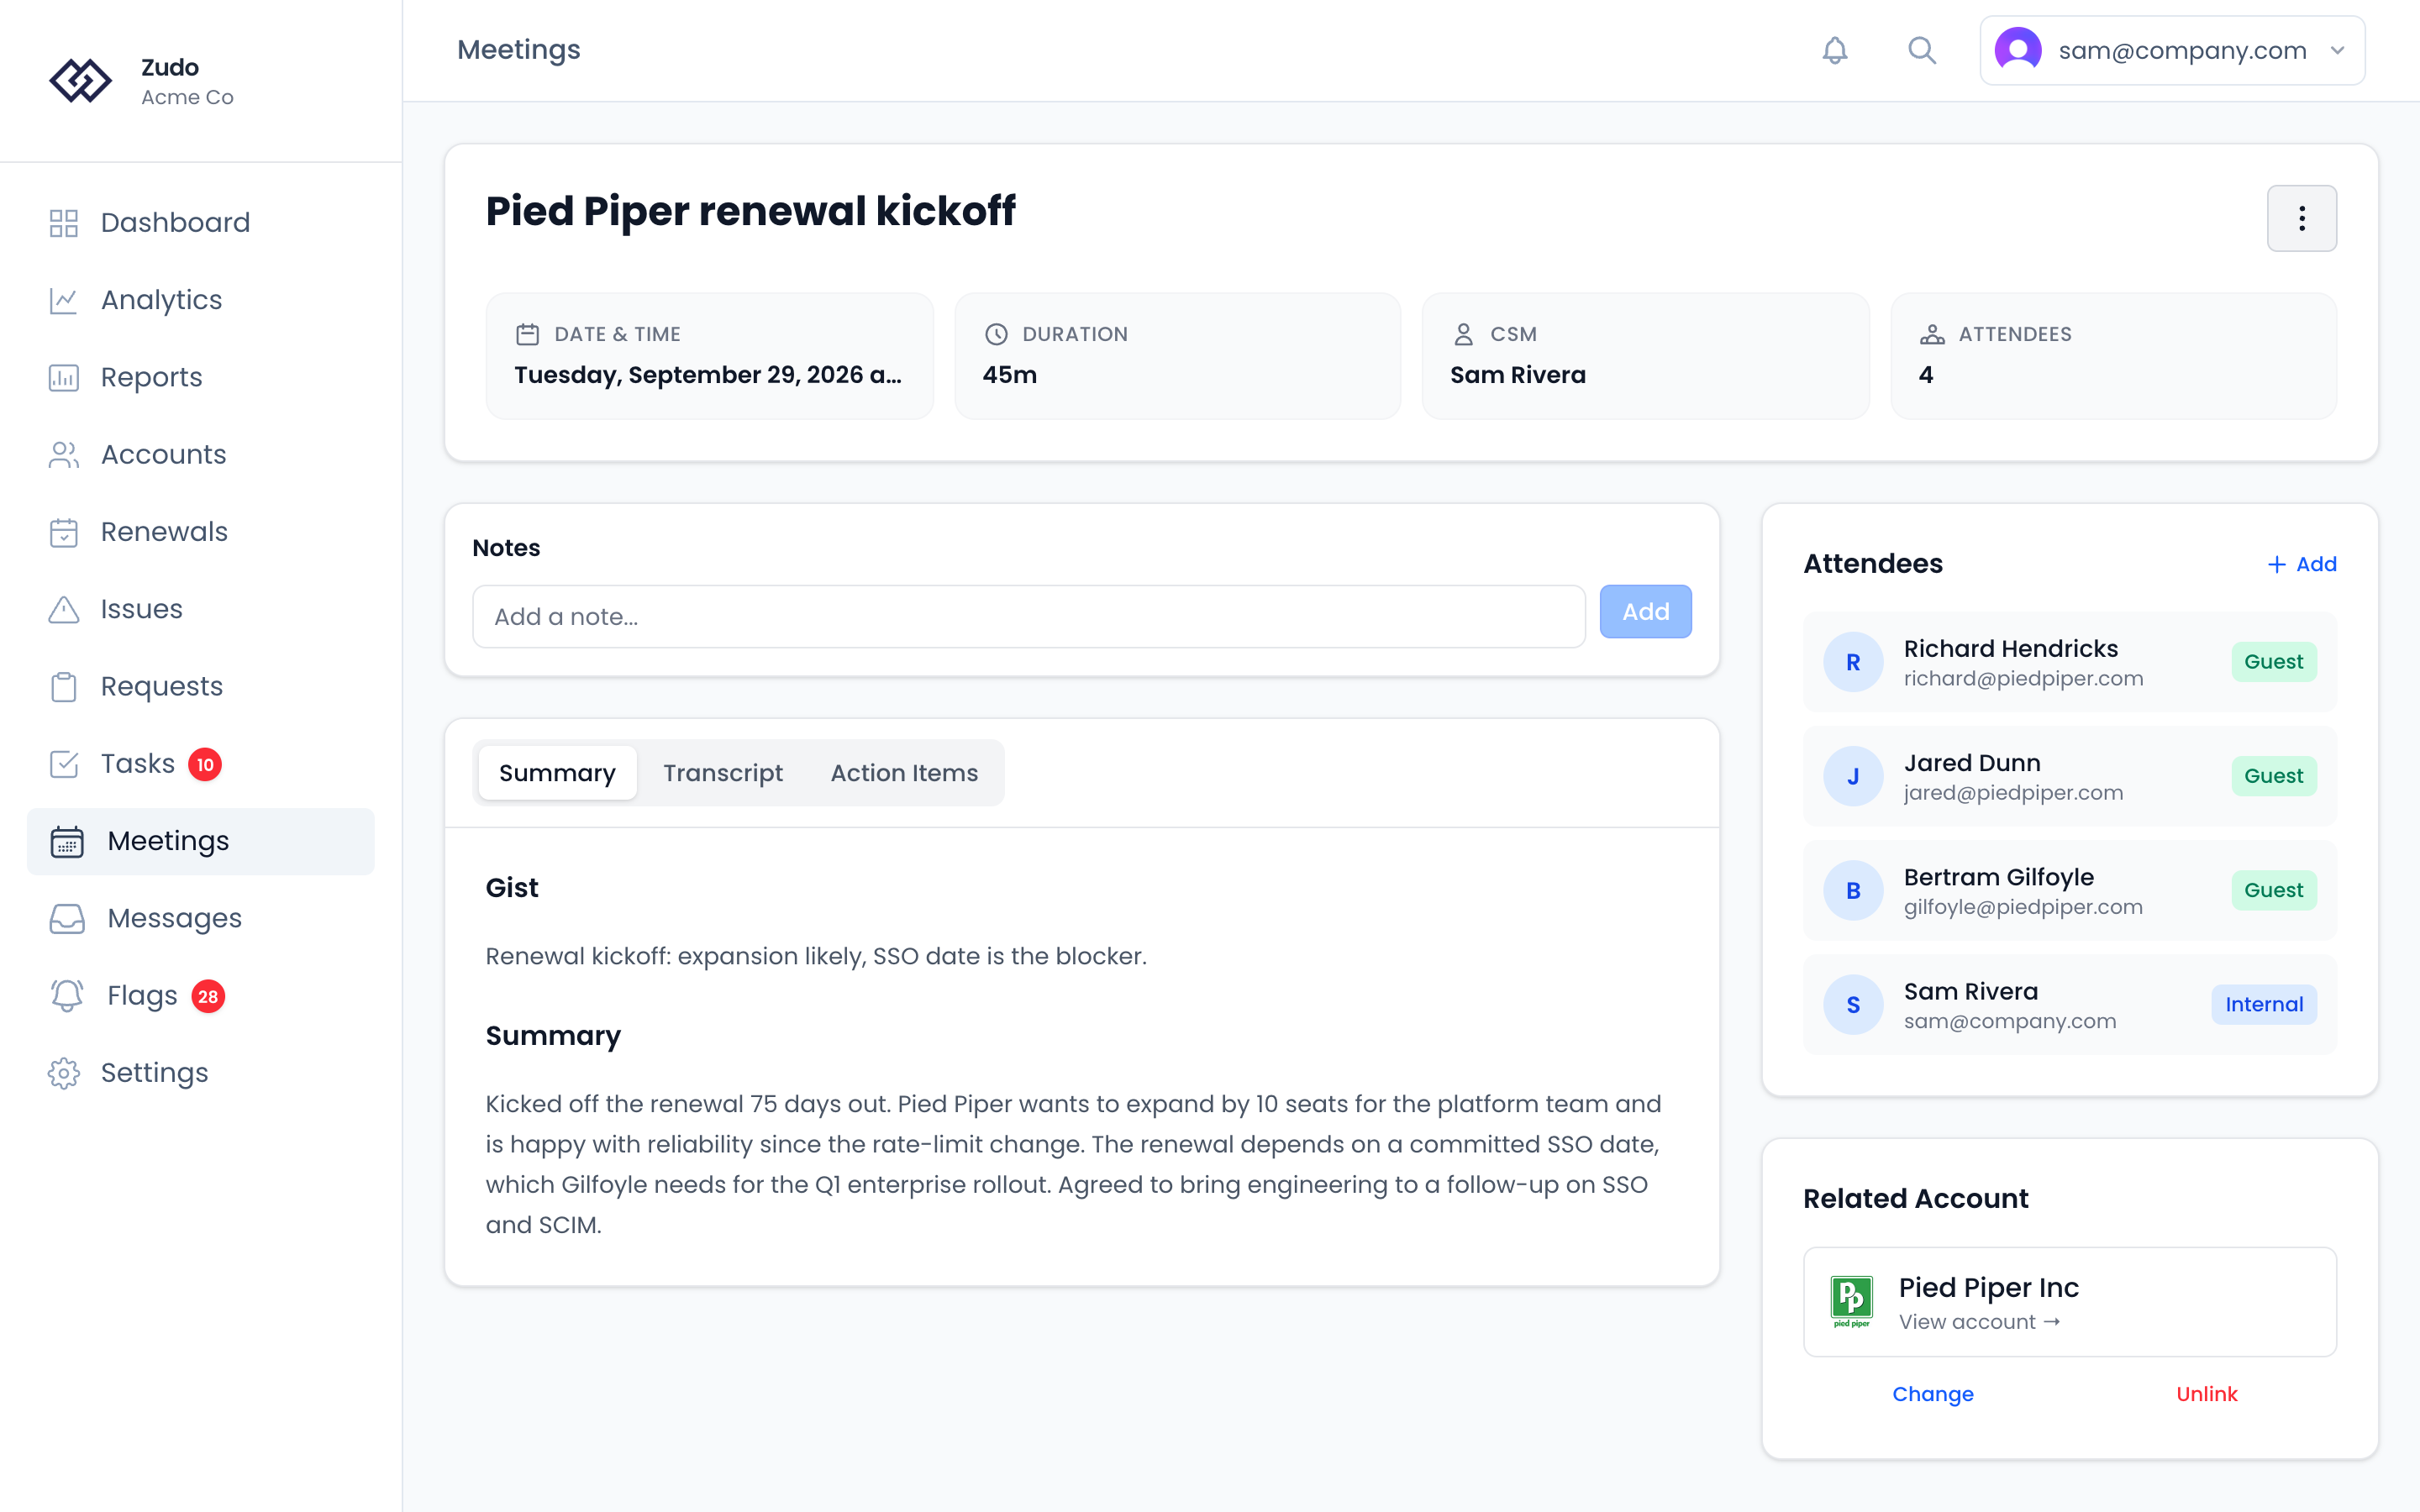Open the notifications bell
2420x1512 pixels.
pos(1834,50)
